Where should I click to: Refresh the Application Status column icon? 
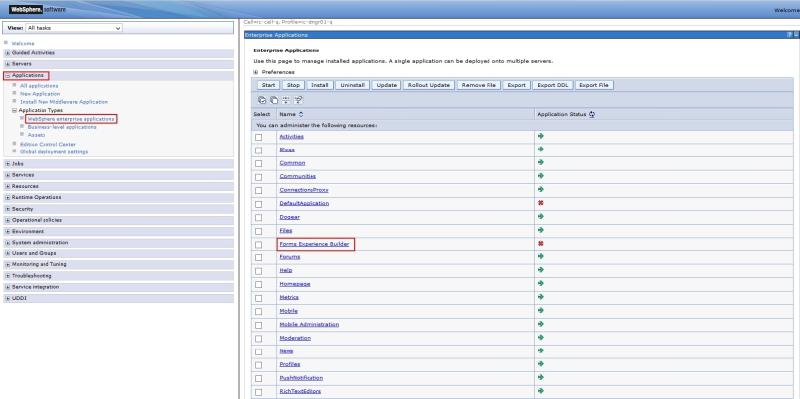tap(592, 115)
